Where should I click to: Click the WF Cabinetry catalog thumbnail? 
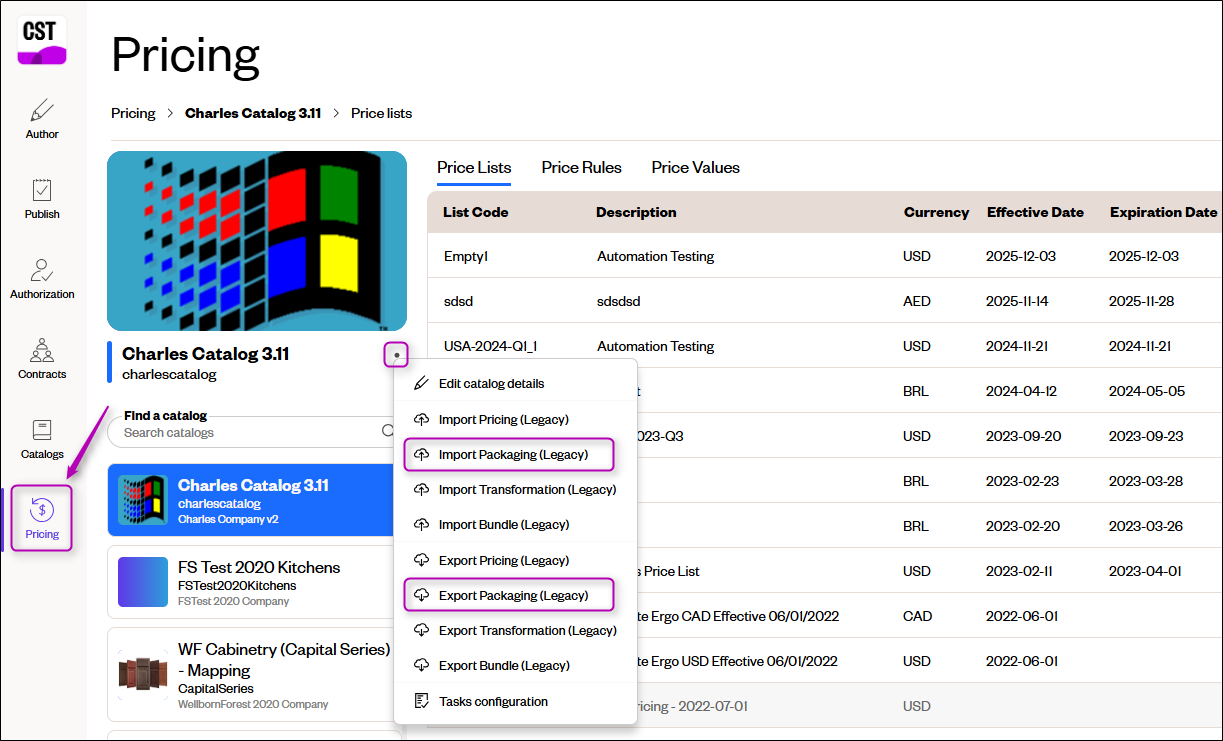[143, 674]
